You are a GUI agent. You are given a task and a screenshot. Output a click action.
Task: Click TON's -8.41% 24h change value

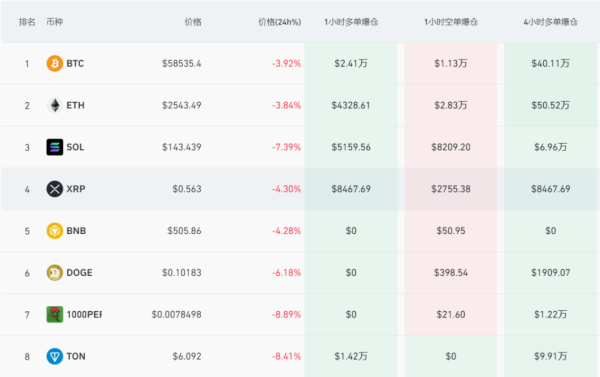(x=286, y=356)
